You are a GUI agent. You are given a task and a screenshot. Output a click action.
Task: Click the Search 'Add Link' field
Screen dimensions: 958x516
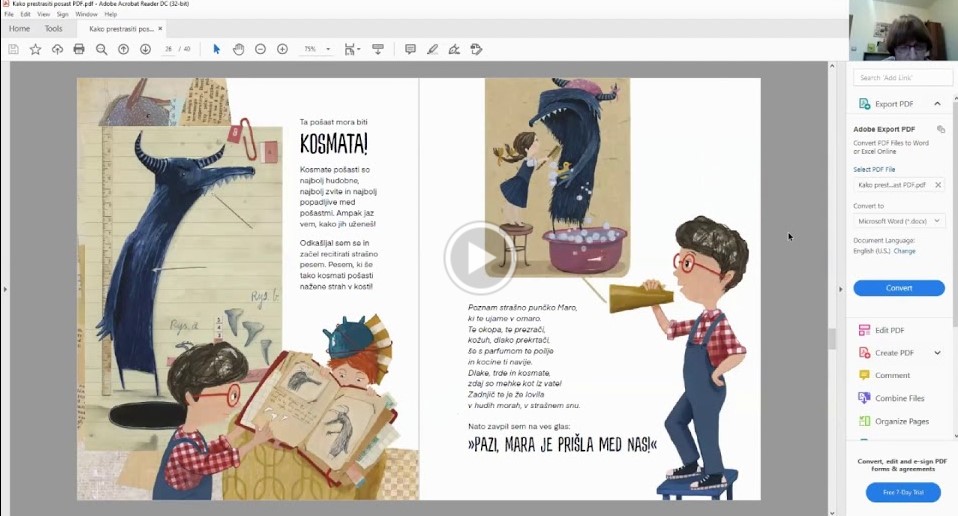[x=902, y=78]
